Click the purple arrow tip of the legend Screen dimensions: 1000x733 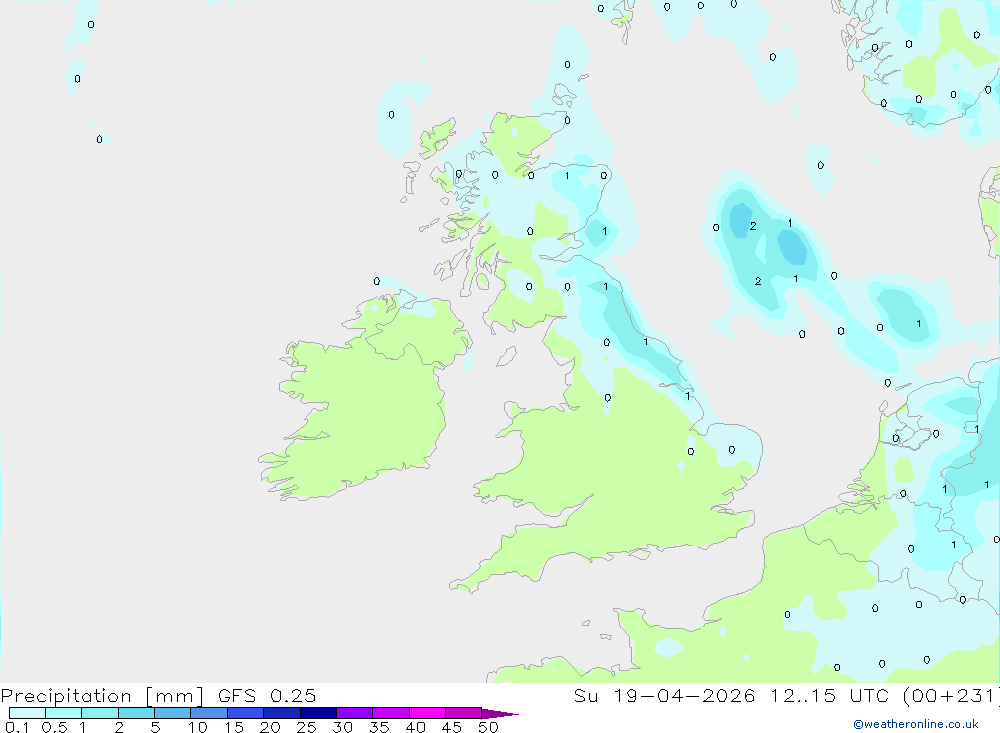tap(500, 714)
